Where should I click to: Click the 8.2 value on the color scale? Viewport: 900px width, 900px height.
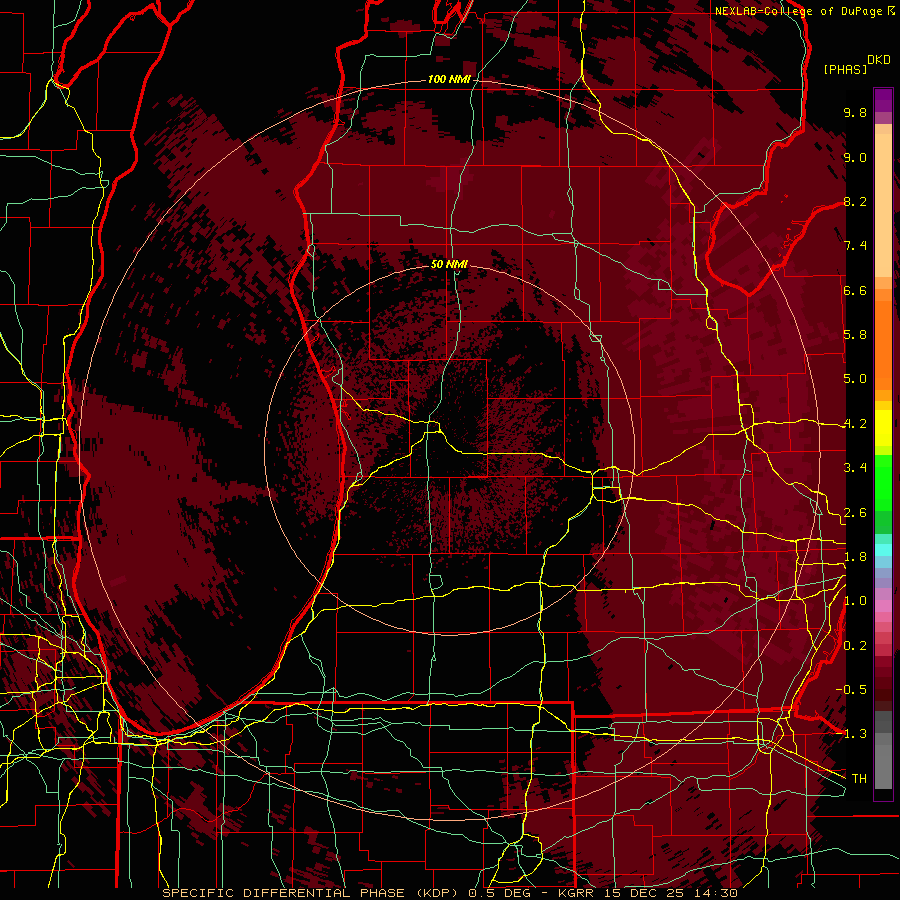pos(855,201)
